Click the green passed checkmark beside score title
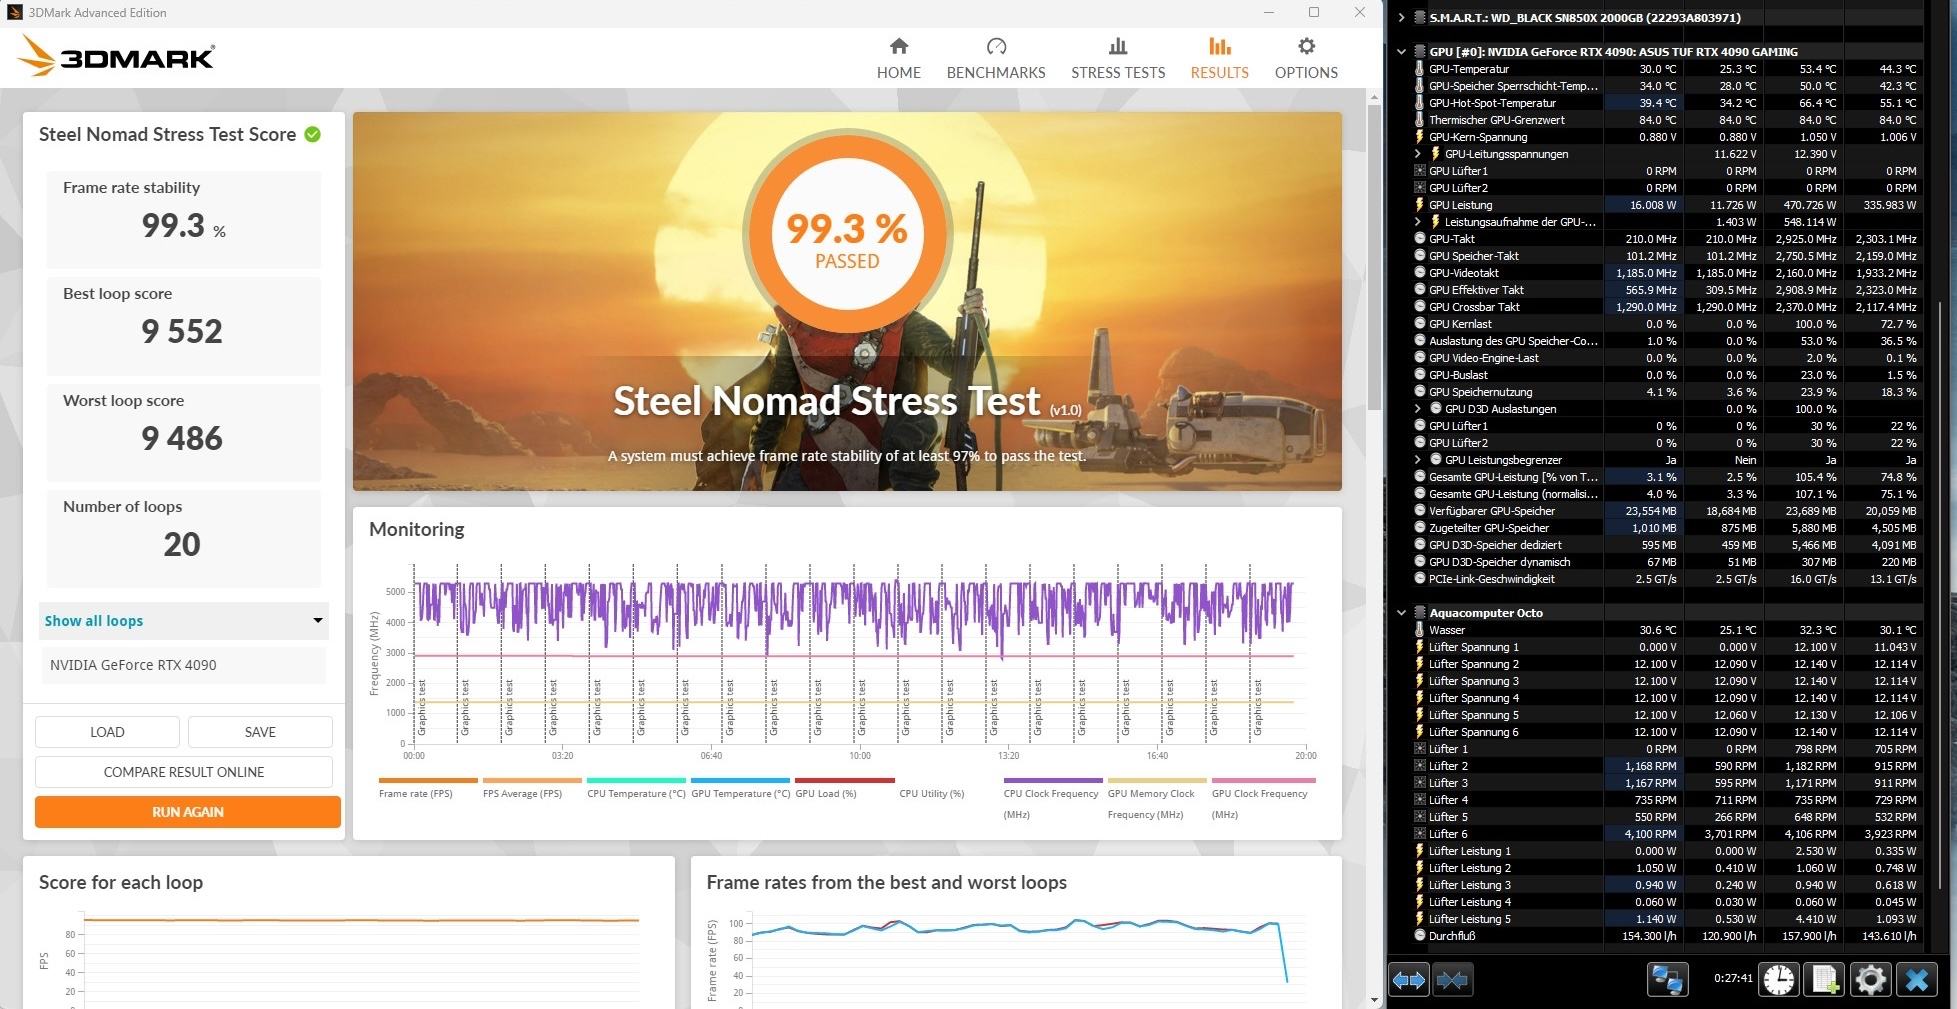Viewport: 1957px width, 1009px height. point(313,134)
